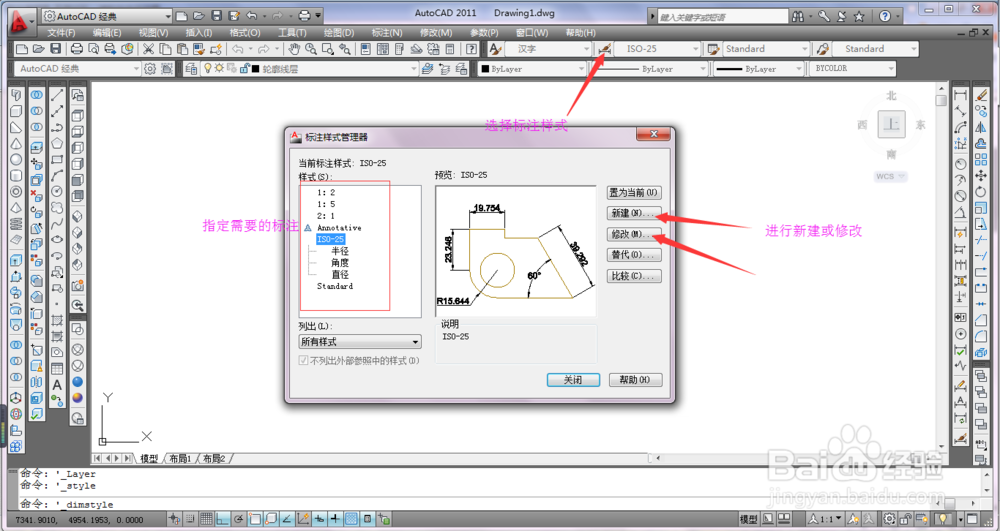Viewport: 1000px width, 531px height.
Task: Click search keyword input field
Action: 721,17
